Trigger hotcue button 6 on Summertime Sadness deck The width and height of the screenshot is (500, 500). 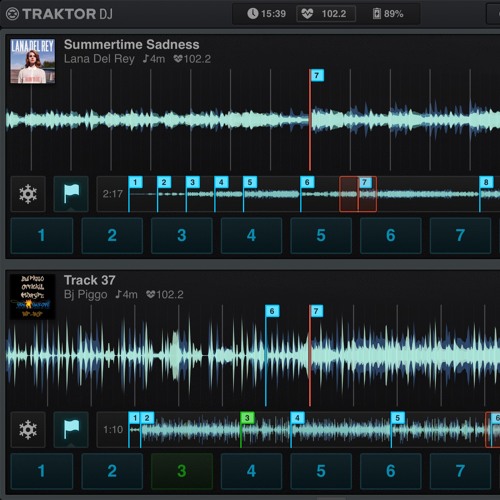[391, 235]
